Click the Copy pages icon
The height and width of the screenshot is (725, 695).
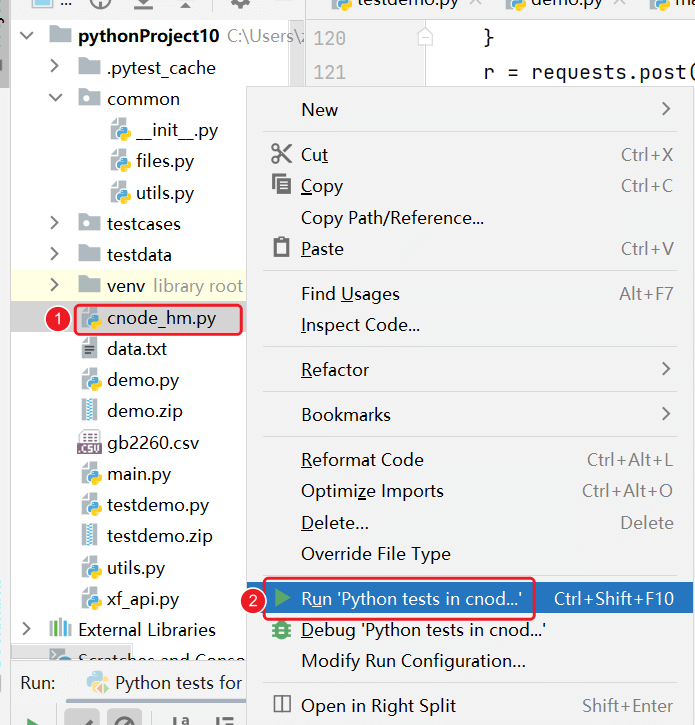[x=281, y=184]
